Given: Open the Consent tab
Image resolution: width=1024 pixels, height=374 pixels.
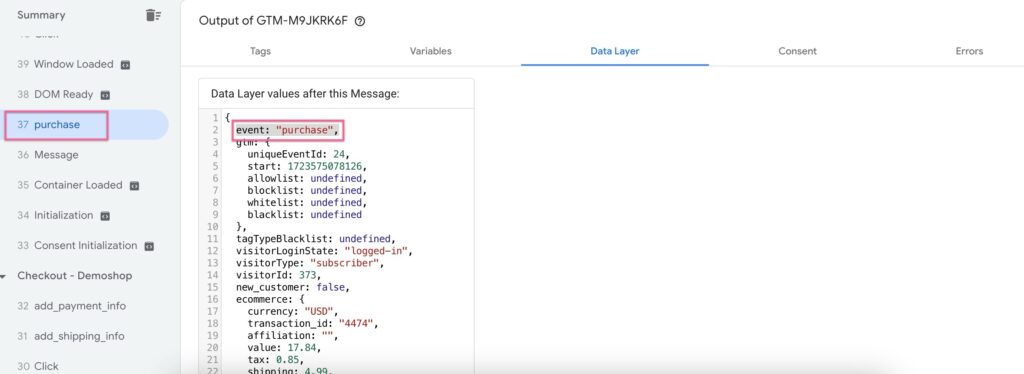Looking at the screenshot, I should [797, 51].
